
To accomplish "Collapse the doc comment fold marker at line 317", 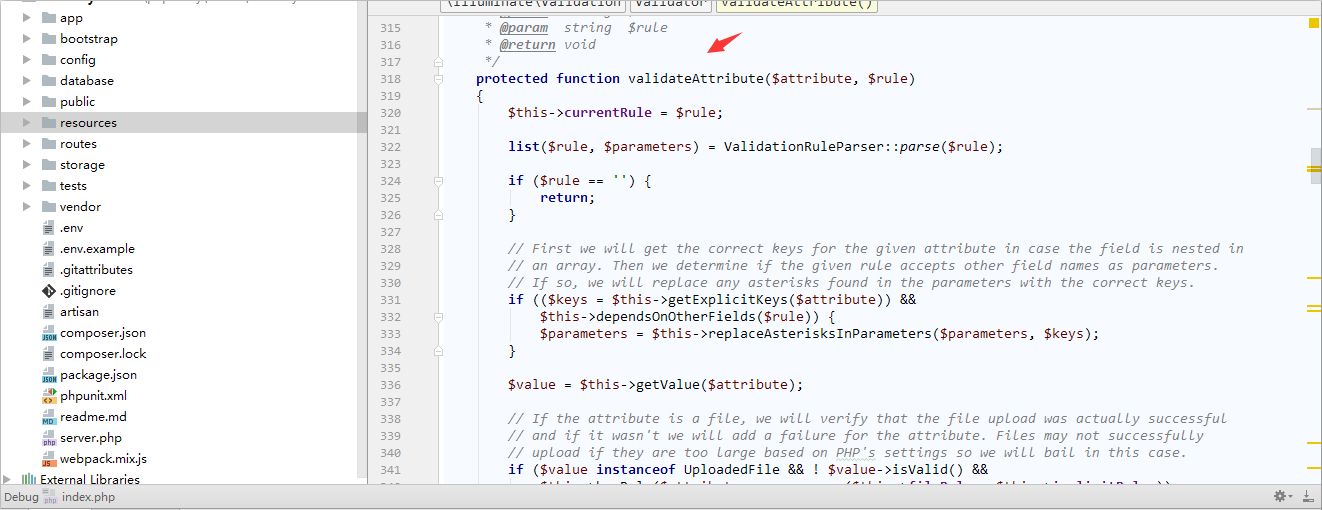I will (438, 62).
